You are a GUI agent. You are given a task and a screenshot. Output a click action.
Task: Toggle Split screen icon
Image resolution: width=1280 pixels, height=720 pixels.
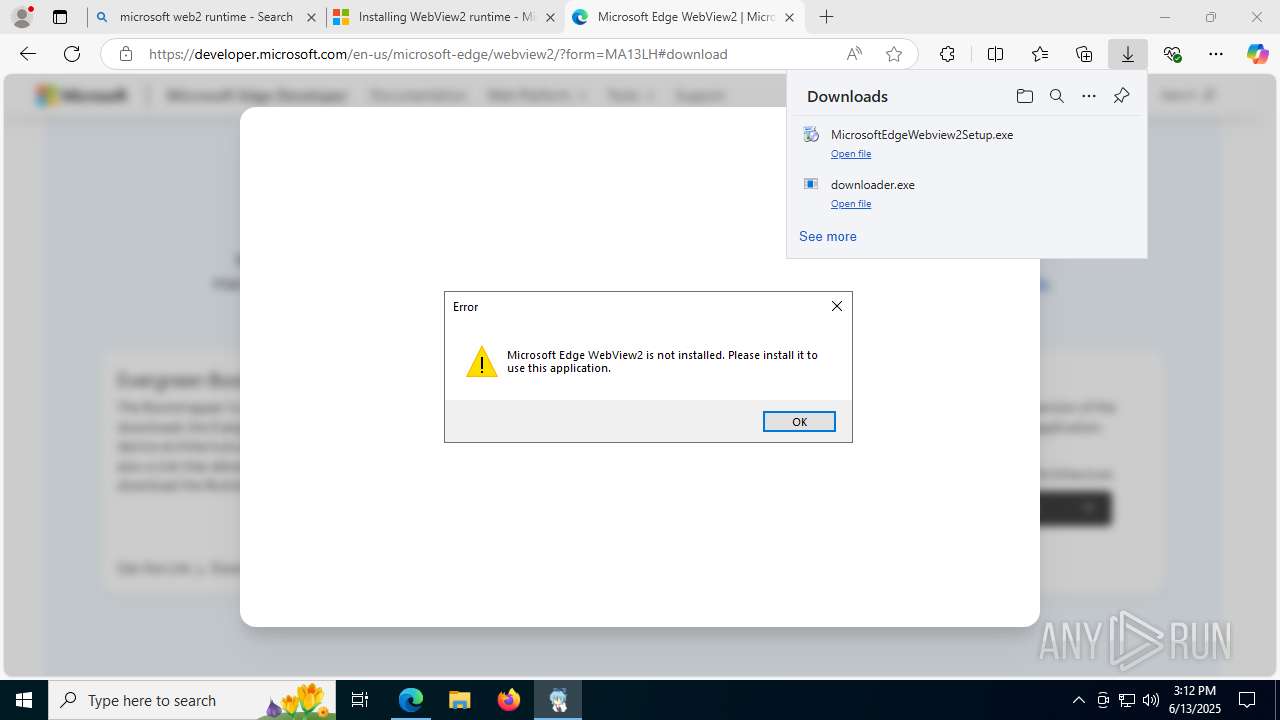point(995,54)
